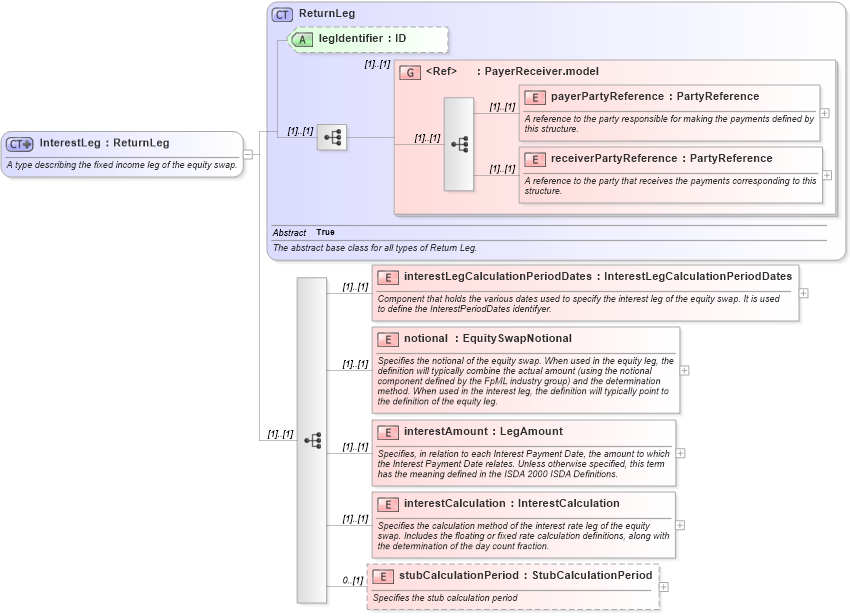850x616 pixels.
Task: Click the E icon of notional element
Action: pyautogui.click(x=388, y=339)
